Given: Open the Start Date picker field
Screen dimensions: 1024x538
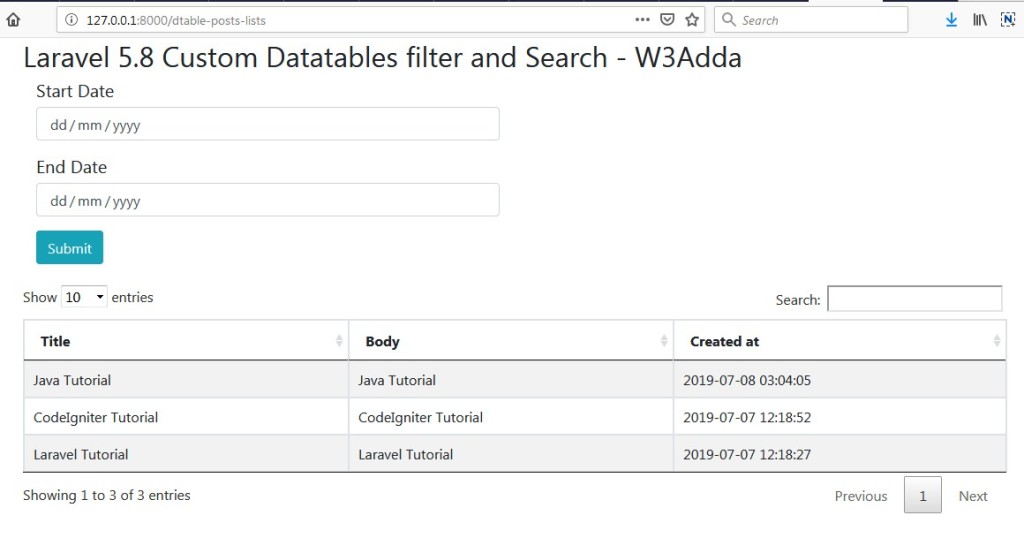Looking at the screenshot, I should point(267,125).
